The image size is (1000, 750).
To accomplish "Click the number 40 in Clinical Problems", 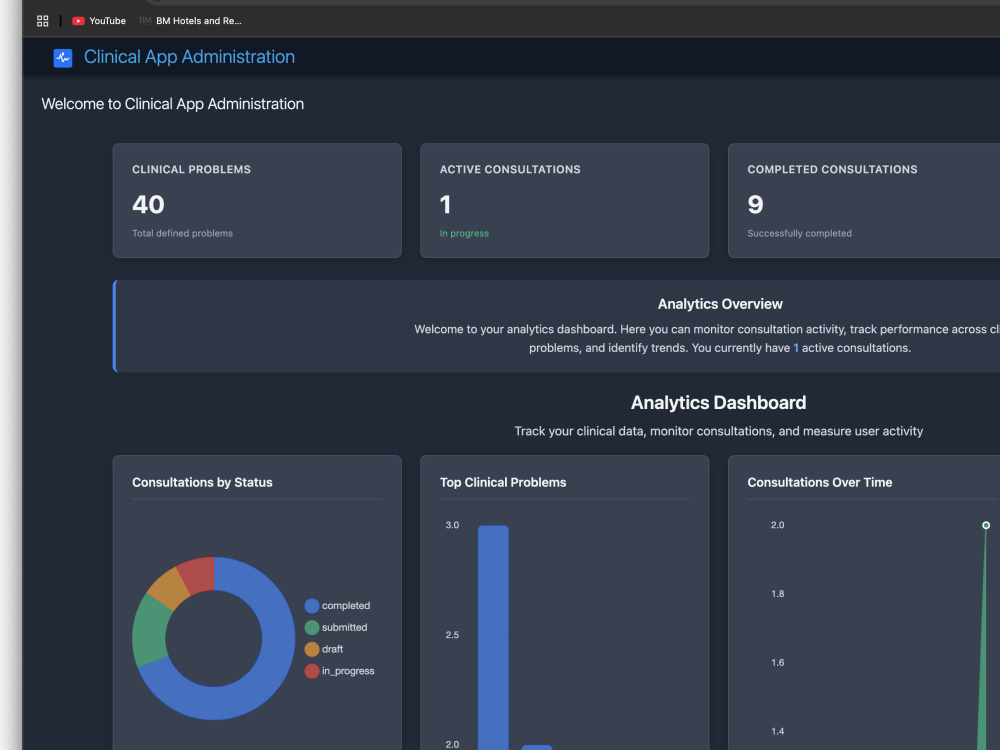I will [x=149, y=205].
